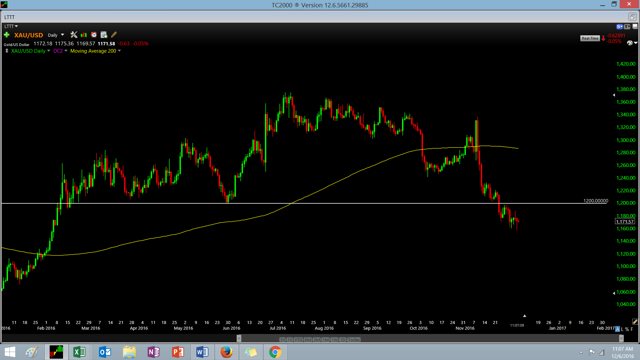Select the LTTT tab header
Screen dimensions: 640x360
pos(9,17)
